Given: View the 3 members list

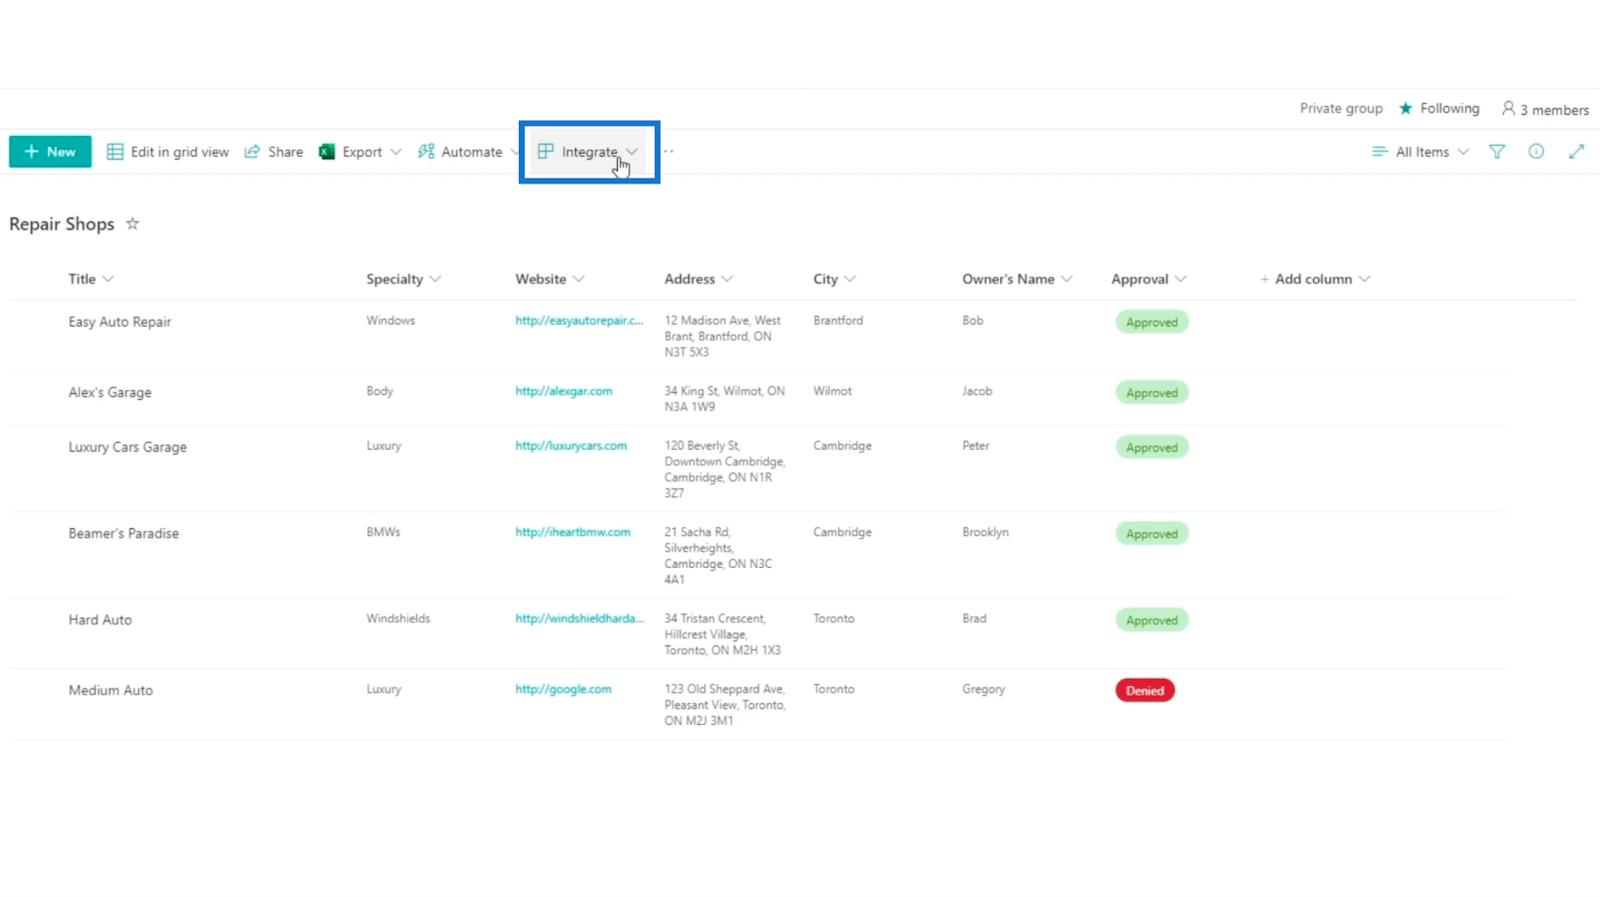Looking at the screenshot, I should [x=1545, y=109].
